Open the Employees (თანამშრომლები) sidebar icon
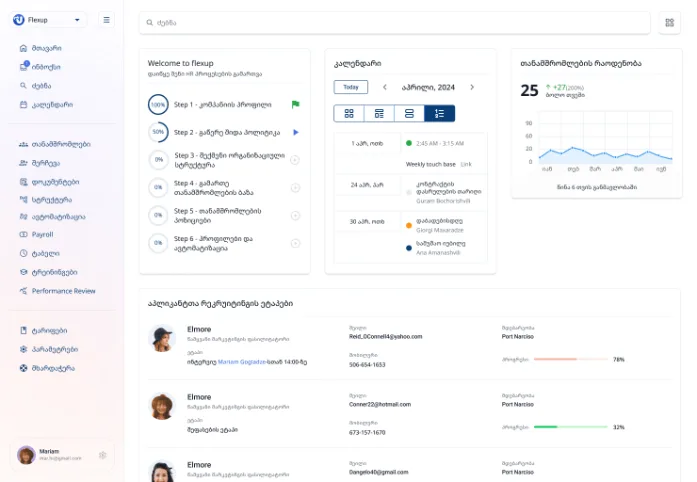Screen dimensions: 697x482 [23, 144]
